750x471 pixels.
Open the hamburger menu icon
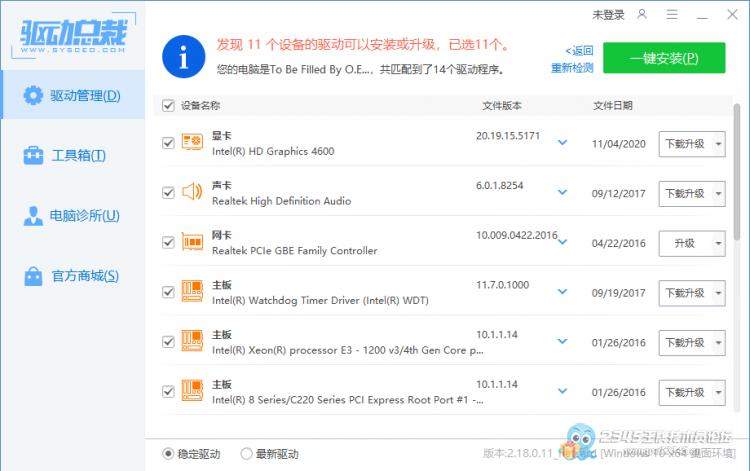pos(672,15)
